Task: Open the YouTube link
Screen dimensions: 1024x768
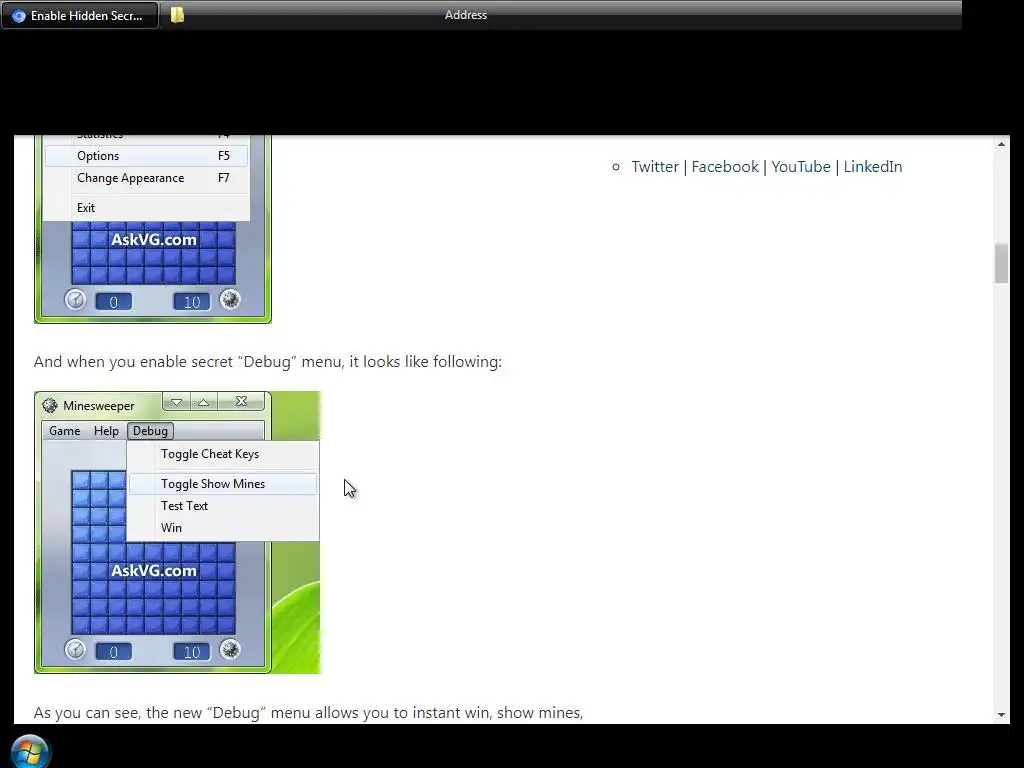Action: [801, 167]
